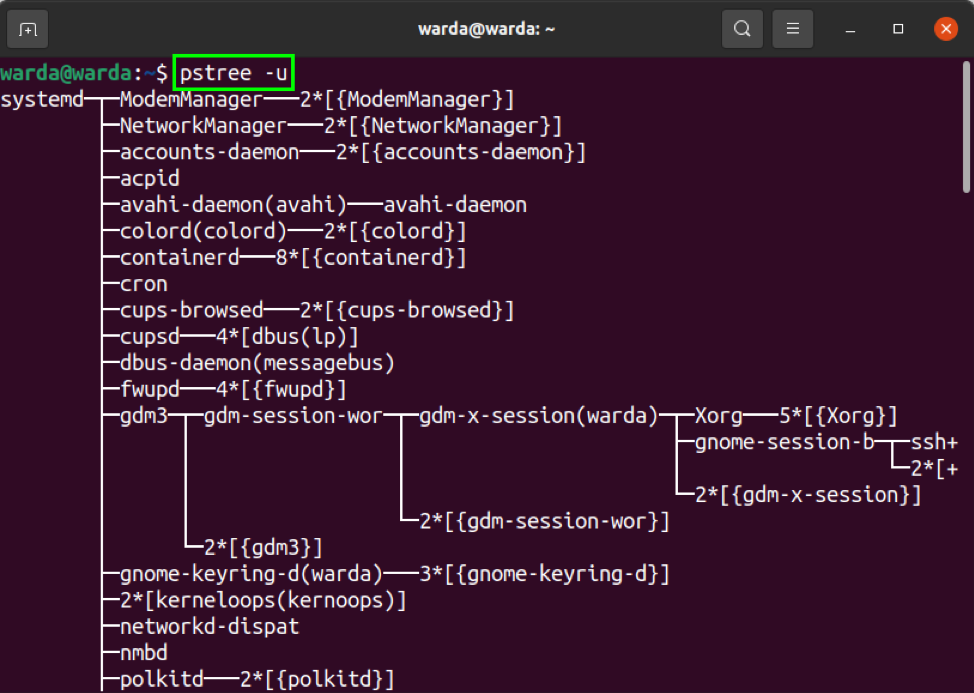Click gnome-keyring-d(warda) process
The image size is (974, 693).
pos(251,574)
